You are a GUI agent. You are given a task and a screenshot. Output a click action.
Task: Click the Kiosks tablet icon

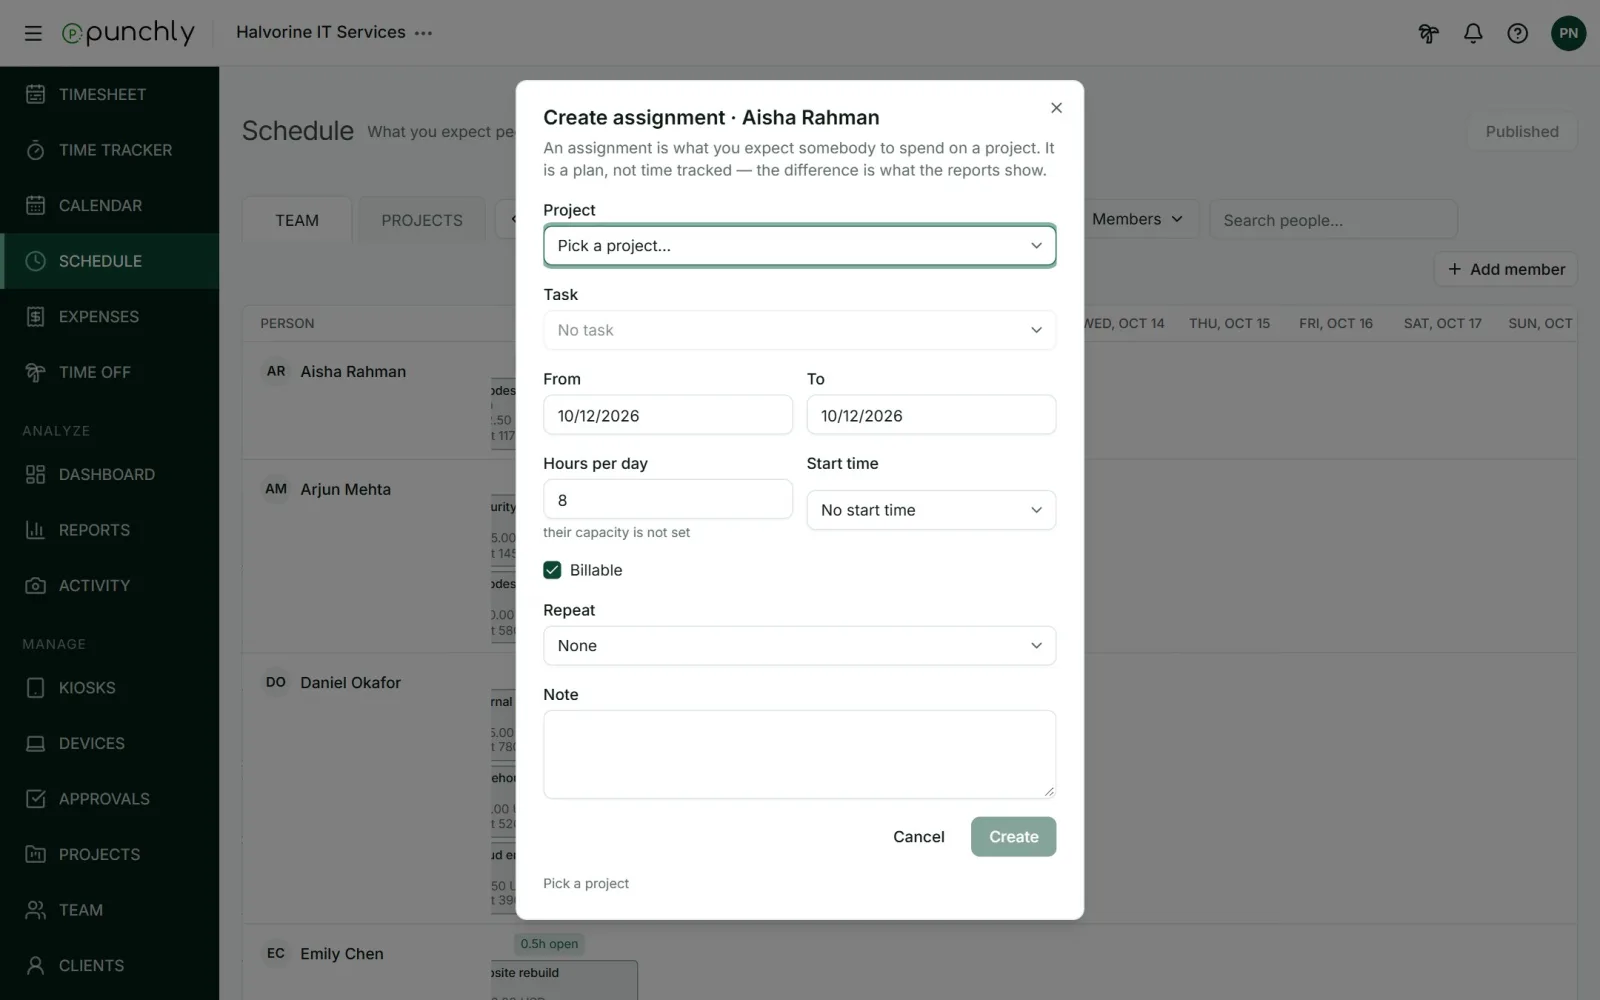pos(35,688)
